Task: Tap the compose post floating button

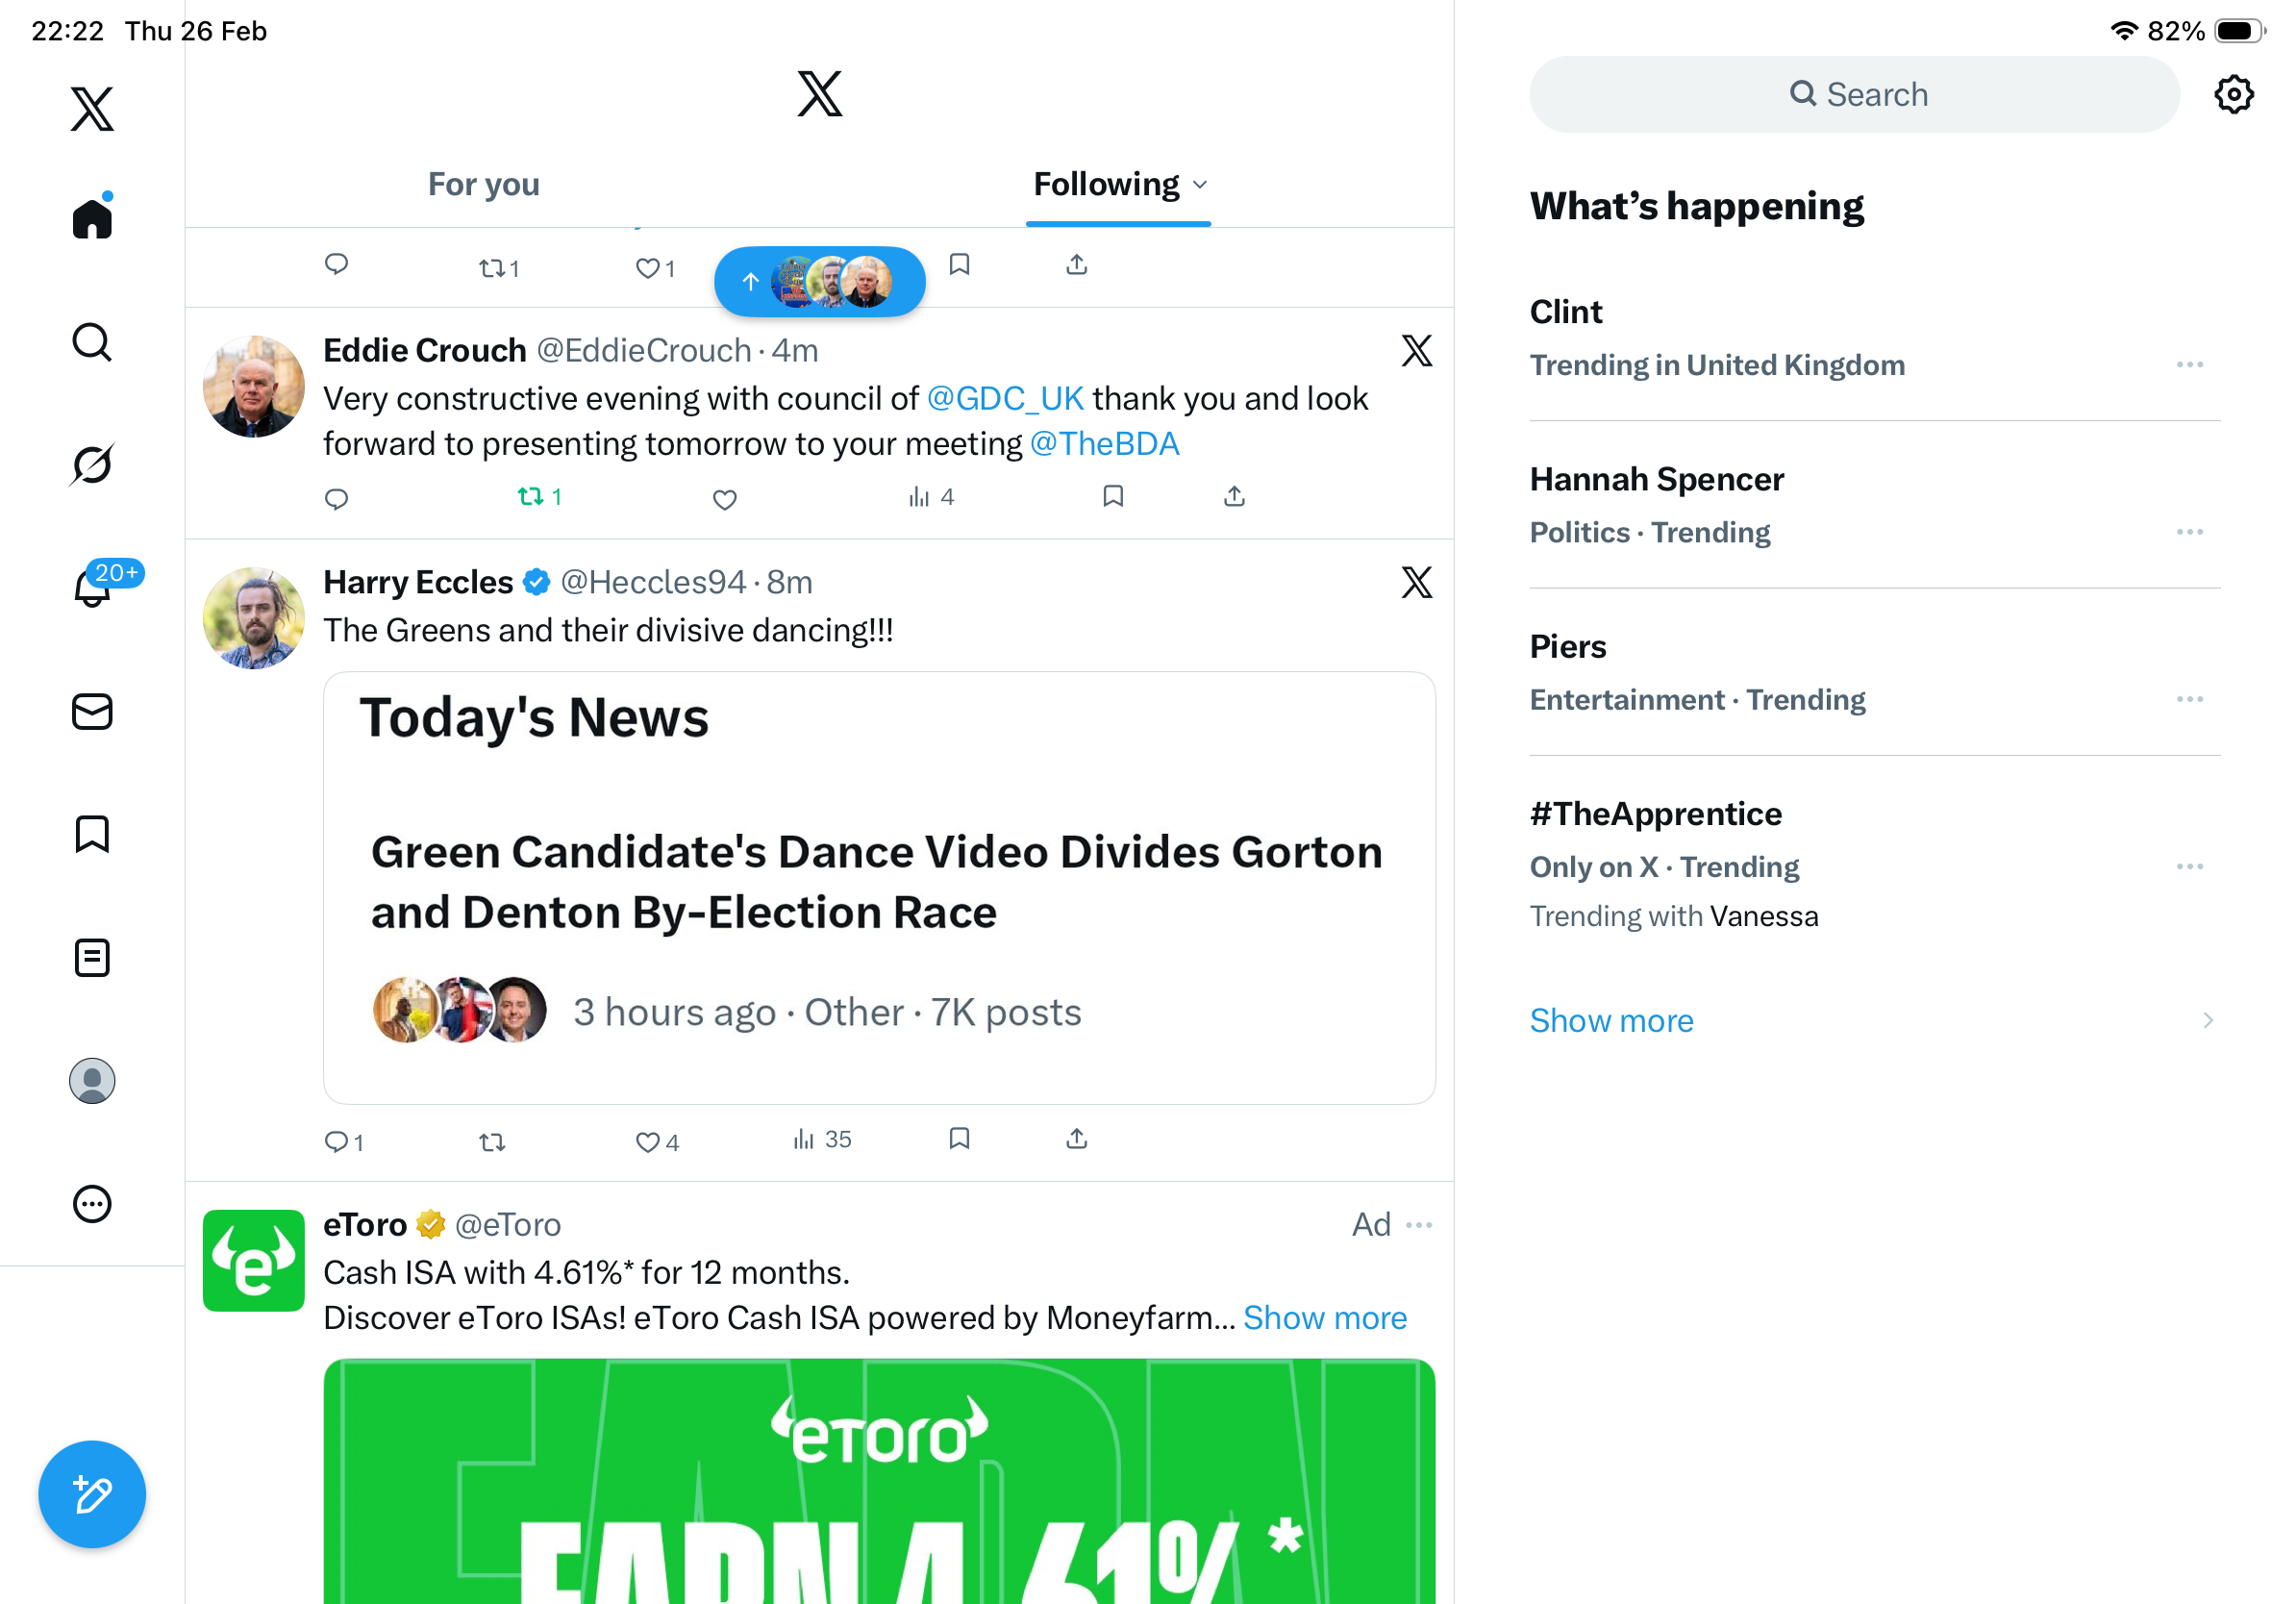Action: [92, 1494]
